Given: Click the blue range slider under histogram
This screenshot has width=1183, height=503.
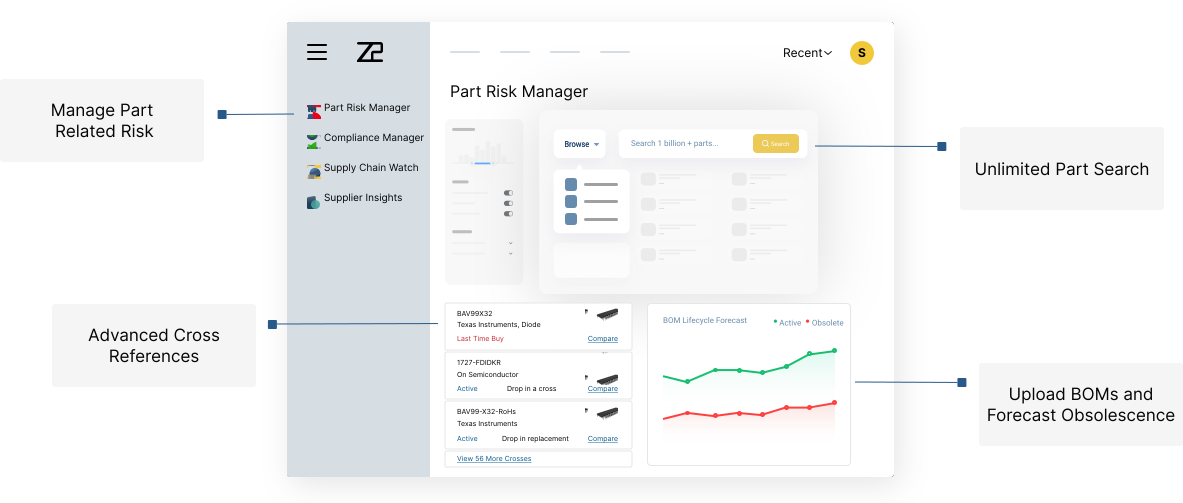Looking at the screenshot, I should pyautogui.click(x=482, y=163).
